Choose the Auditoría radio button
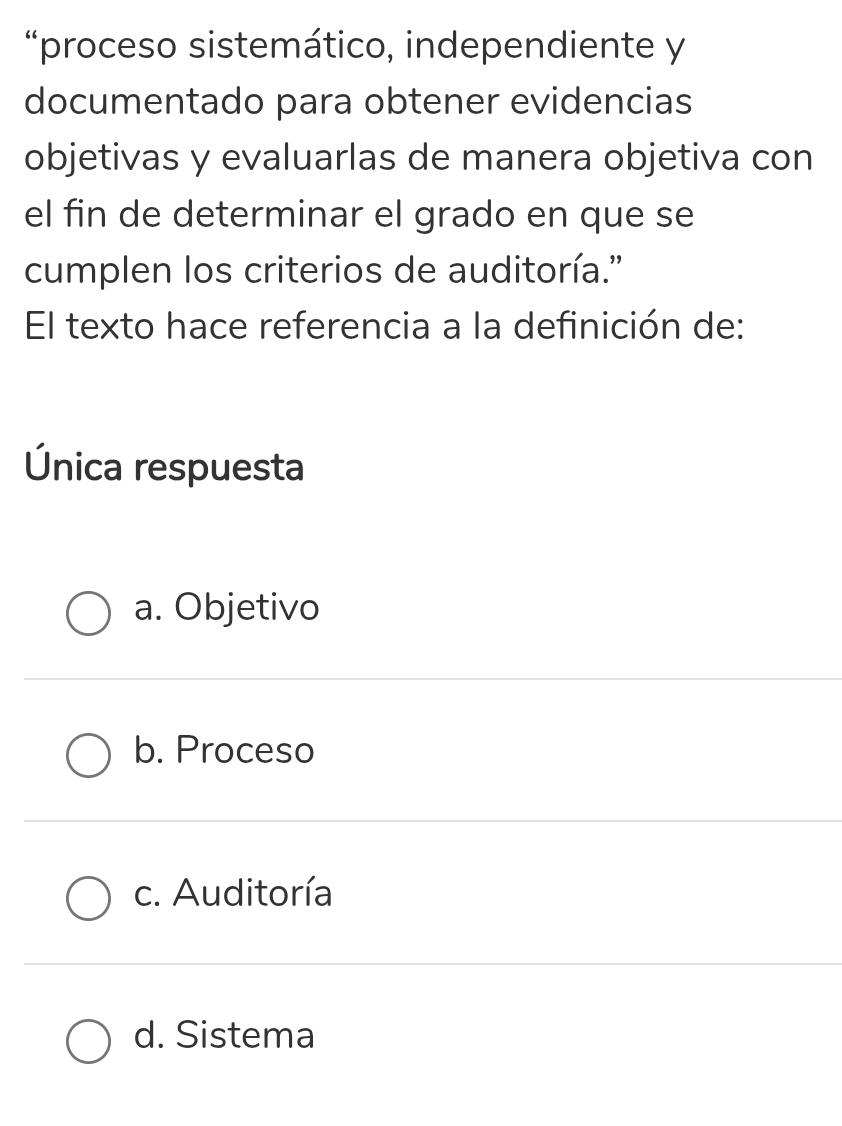The width and height of the screenshot is (842, 1126). click(x=88, y=899)
